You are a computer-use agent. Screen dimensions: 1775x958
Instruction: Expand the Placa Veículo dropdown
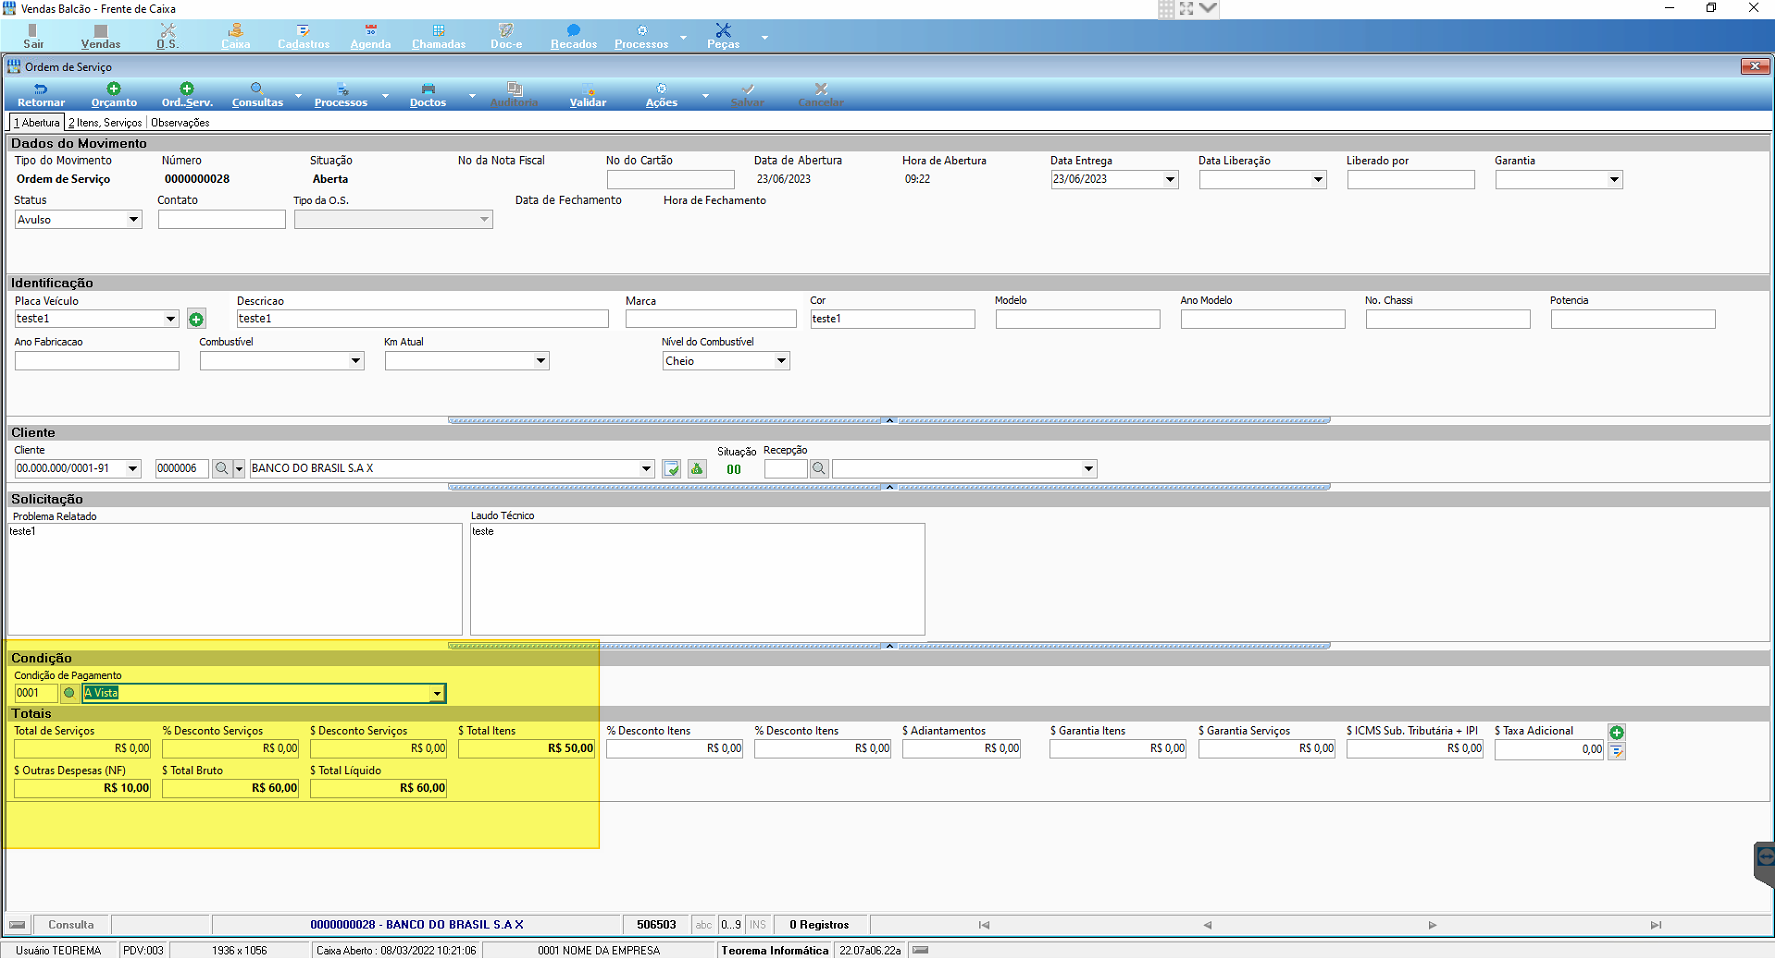click(170, 319)
